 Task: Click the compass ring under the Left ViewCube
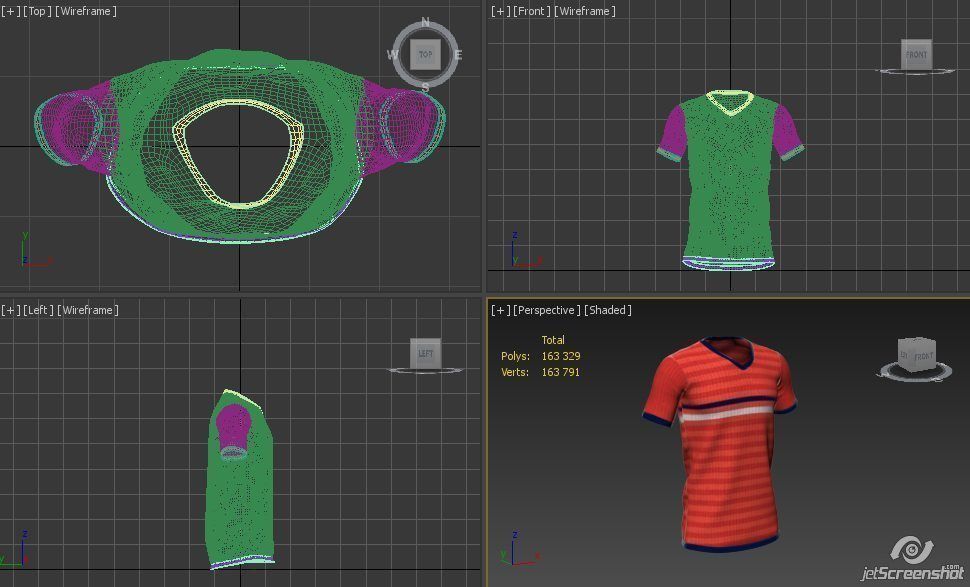[x=426, y=371]
